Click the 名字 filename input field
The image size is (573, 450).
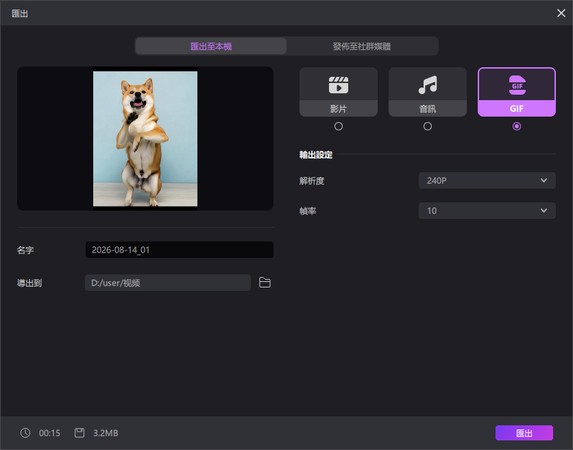[x=179, y=250]
